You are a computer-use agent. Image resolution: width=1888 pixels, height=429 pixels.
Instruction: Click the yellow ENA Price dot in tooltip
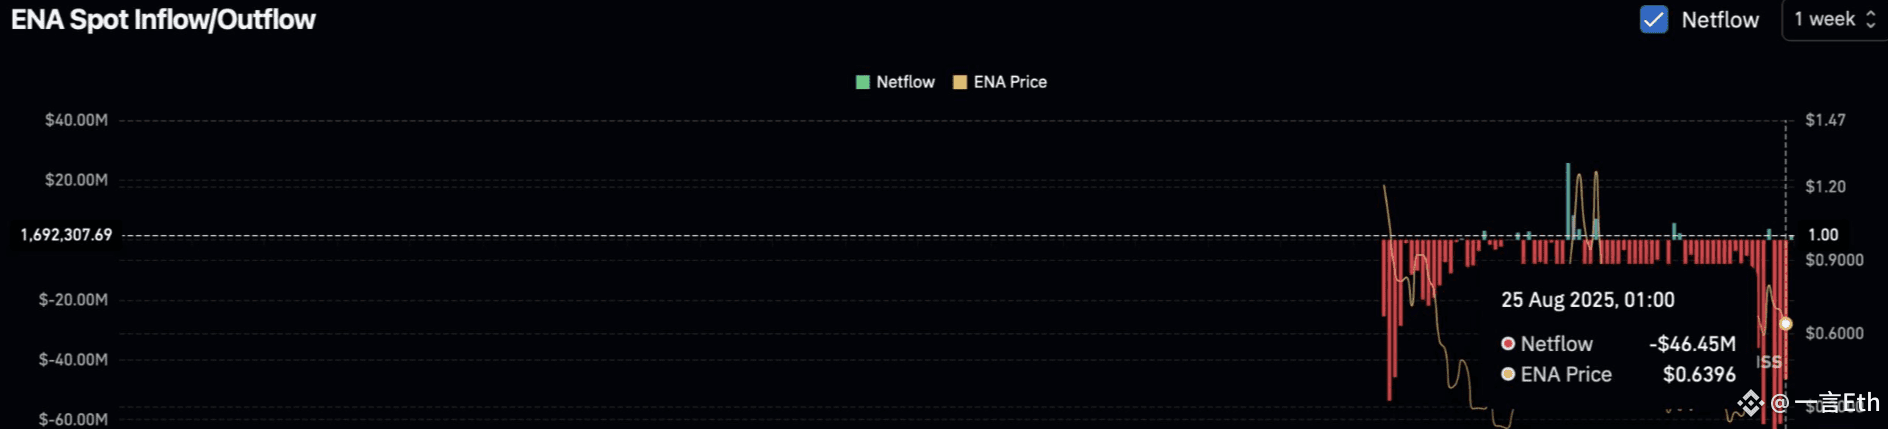(1508, 374)
